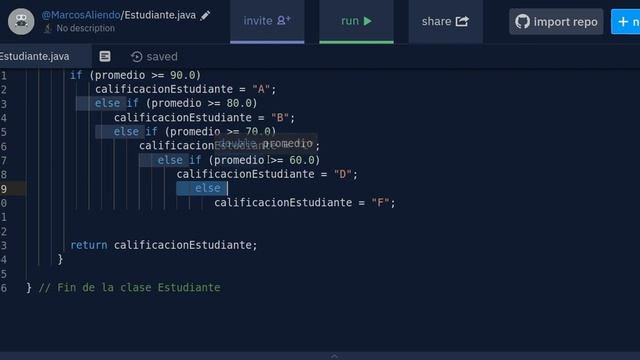Viewport: 640px width, 360px height.
Task: Click 'else if (promedio >= 80.0)' line
Action: [176, 103]
